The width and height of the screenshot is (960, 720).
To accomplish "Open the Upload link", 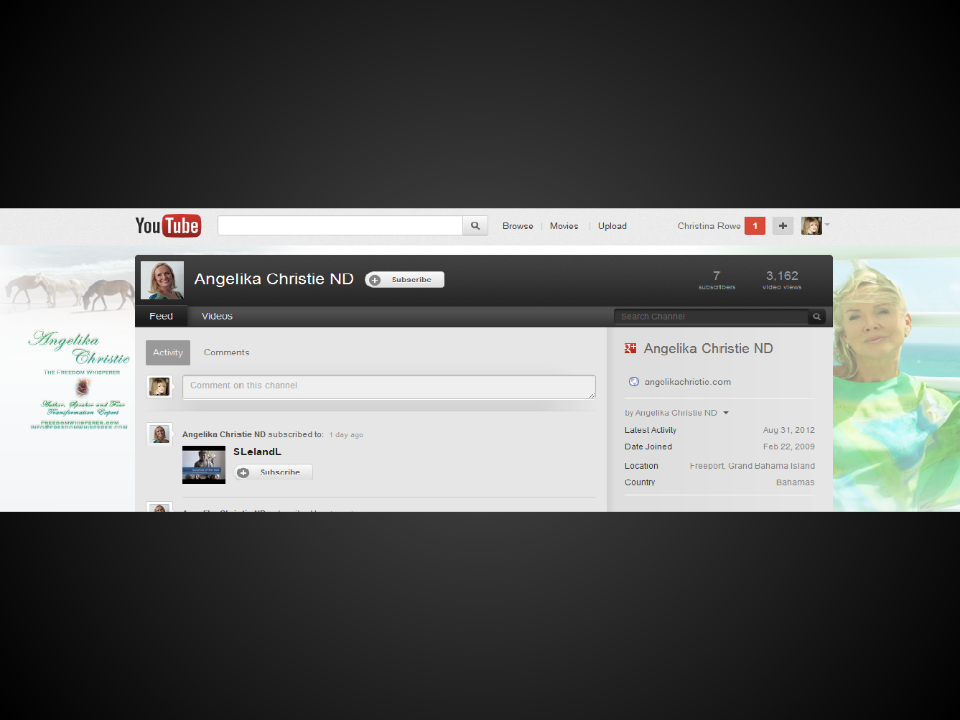I will (x=612, y=226).
